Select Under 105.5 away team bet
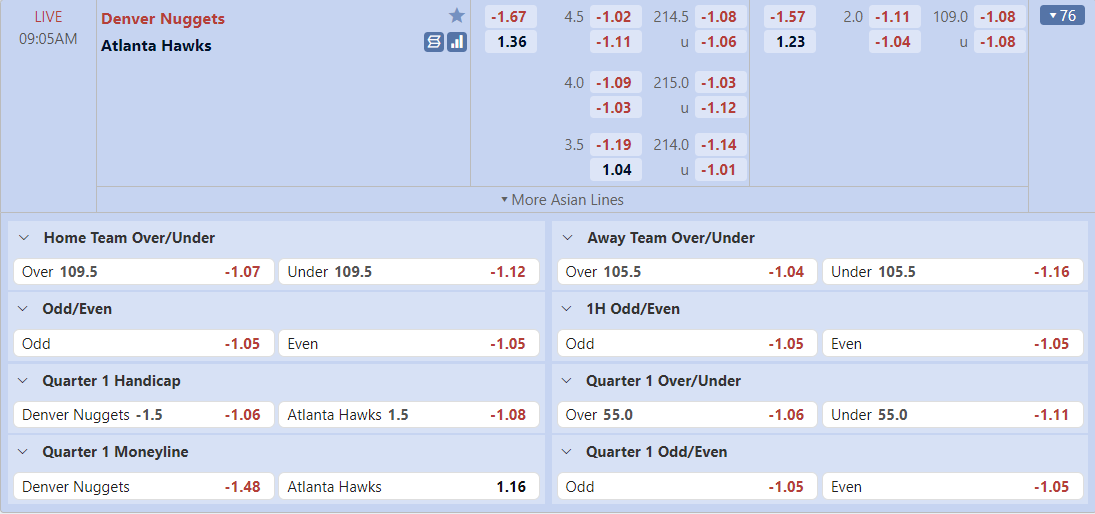The width and height of the screenshot is (1095, 514). (x=953, y=272)
